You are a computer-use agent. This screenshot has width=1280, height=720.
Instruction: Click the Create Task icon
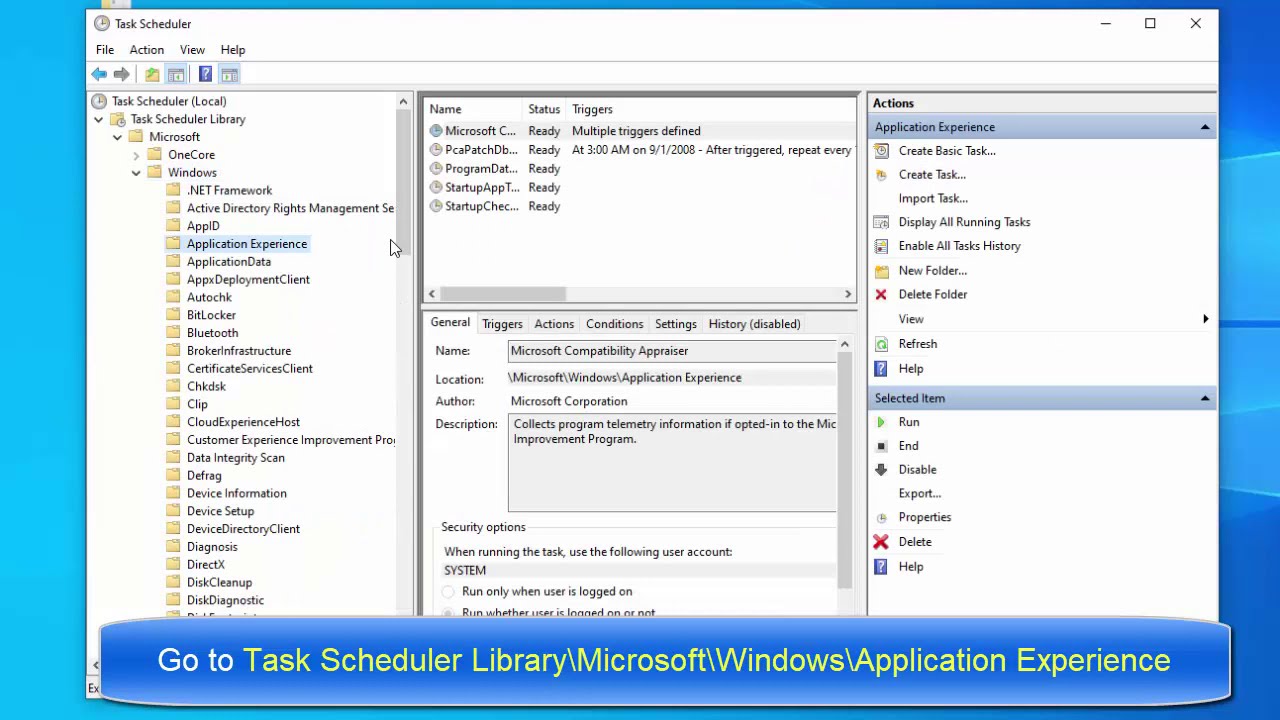pos(881,175)
